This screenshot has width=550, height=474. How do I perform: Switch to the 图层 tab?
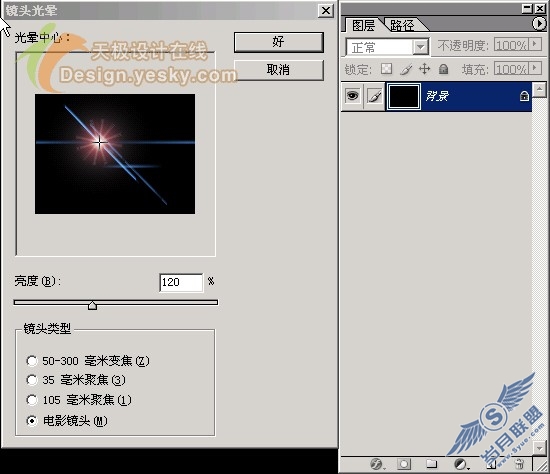(x=363, y=25)
